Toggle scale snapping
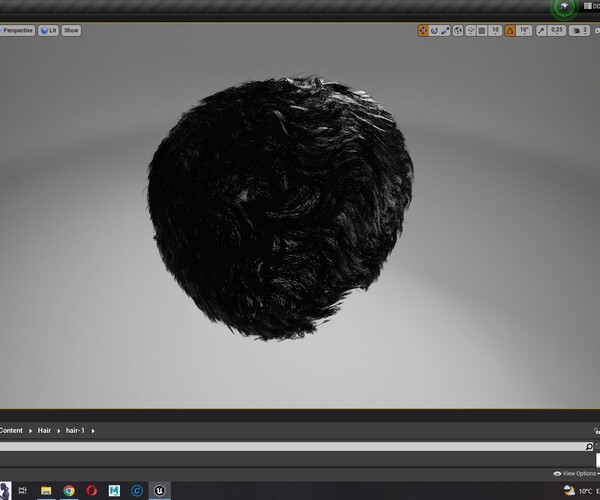This screenshot has width=600, height=500. [541, 31]
